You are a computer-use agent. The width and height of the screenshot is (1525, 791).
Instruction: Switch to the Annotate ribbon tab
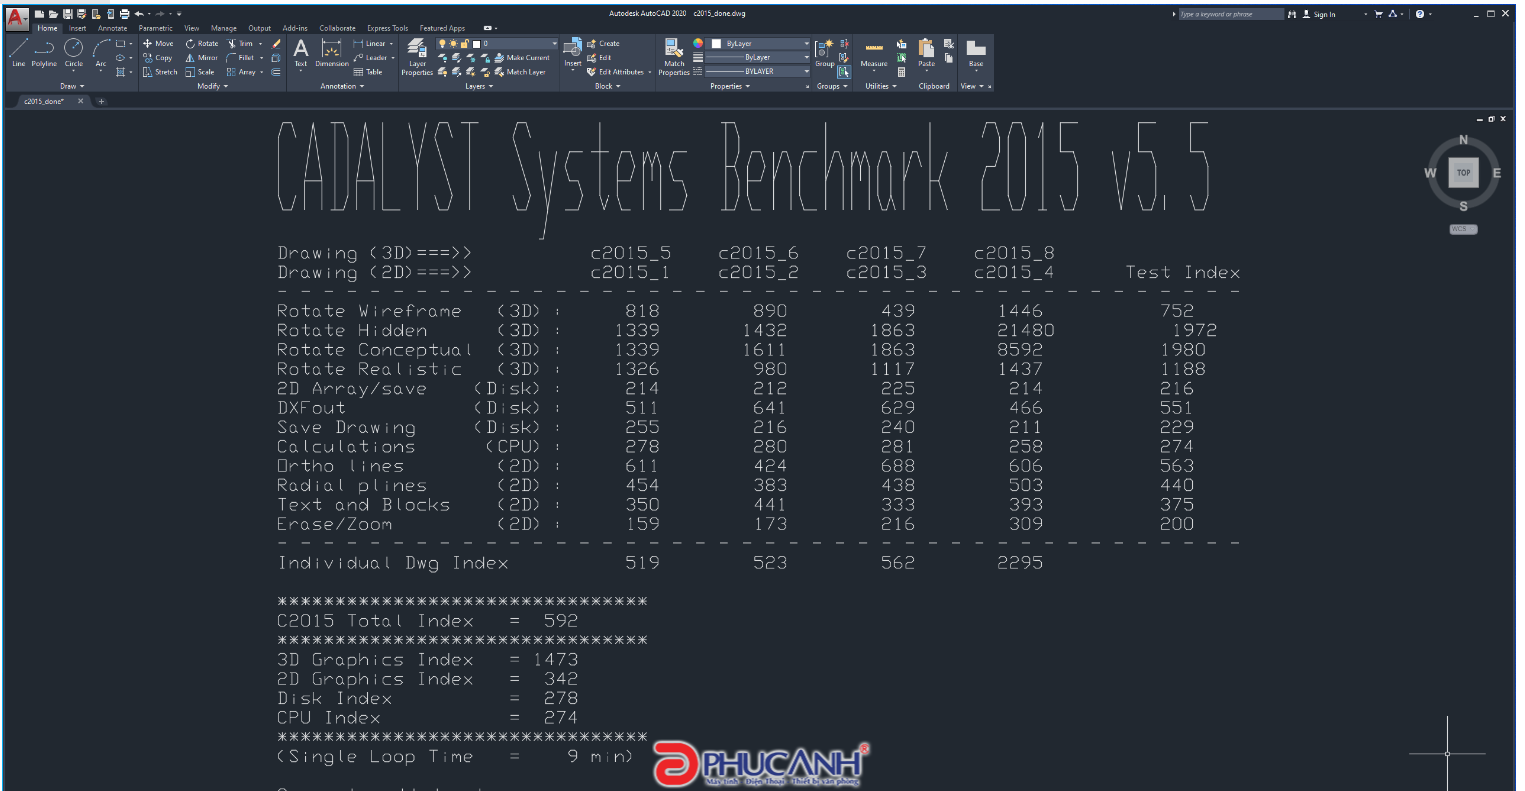pos(112,28)
